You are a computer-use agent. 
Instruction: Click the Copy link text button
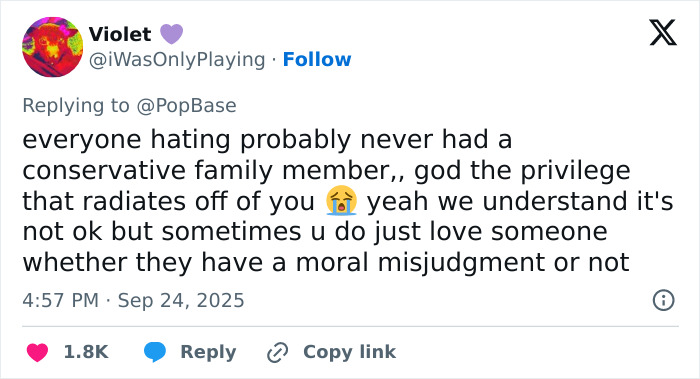[x=350, y=352]
